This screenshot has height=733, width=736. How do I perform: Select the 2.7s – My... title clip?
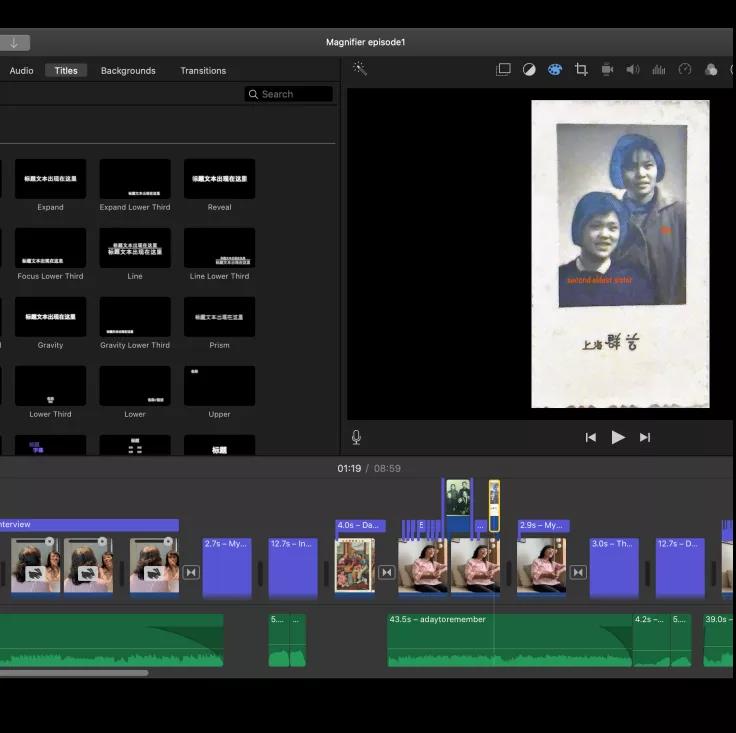tap(227, 568)
